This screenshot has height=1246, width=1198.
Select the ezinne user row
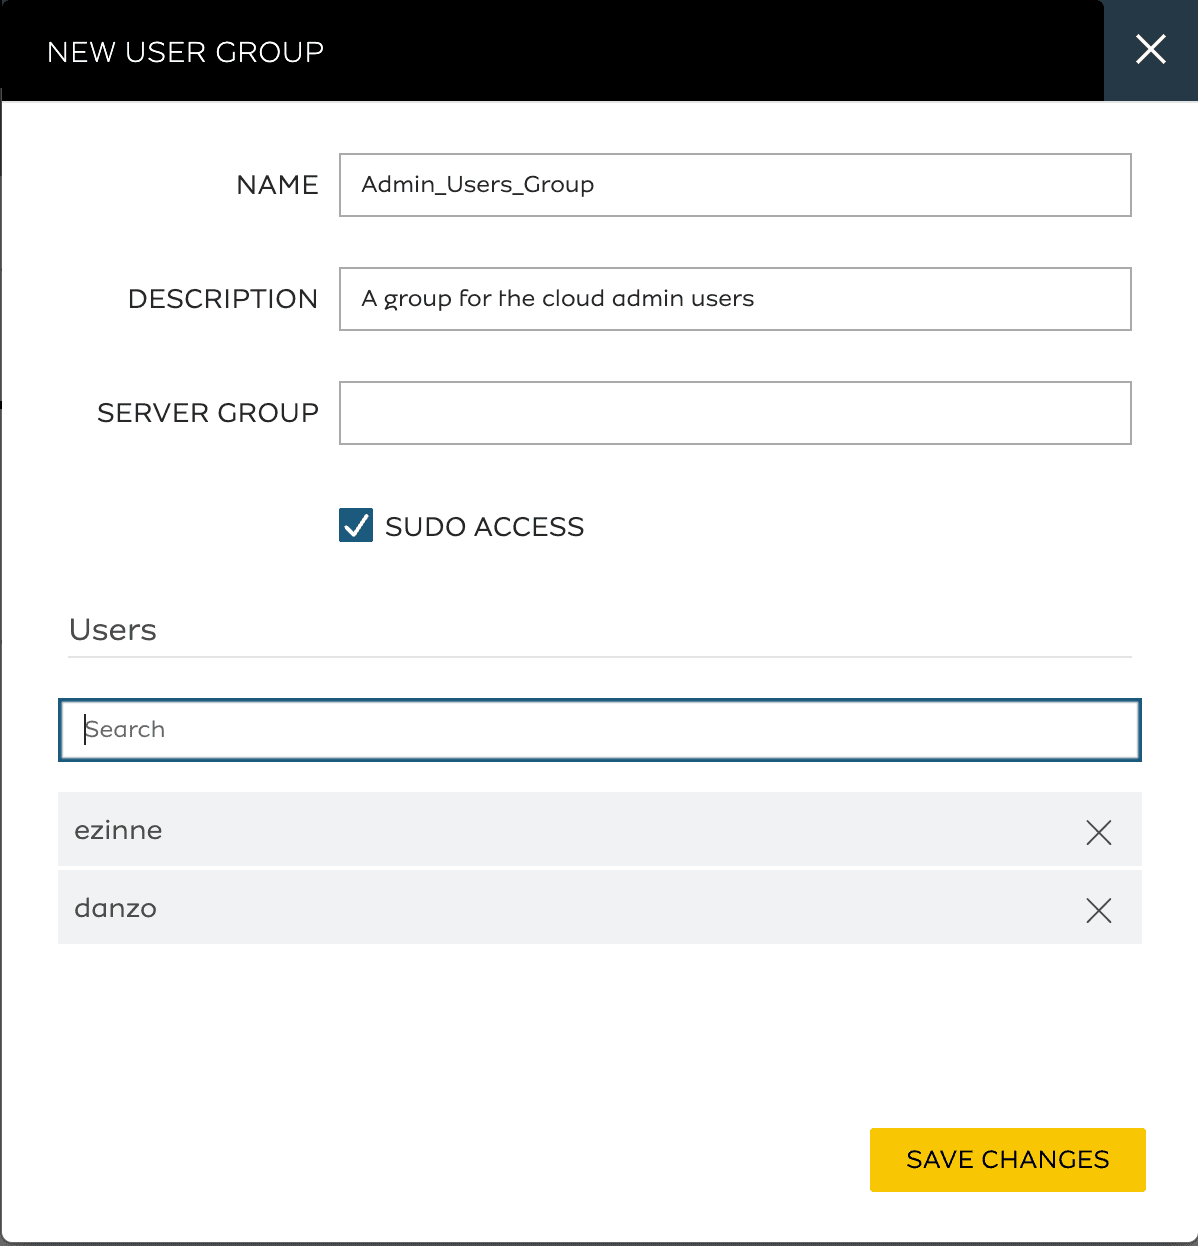click(600, 830)
